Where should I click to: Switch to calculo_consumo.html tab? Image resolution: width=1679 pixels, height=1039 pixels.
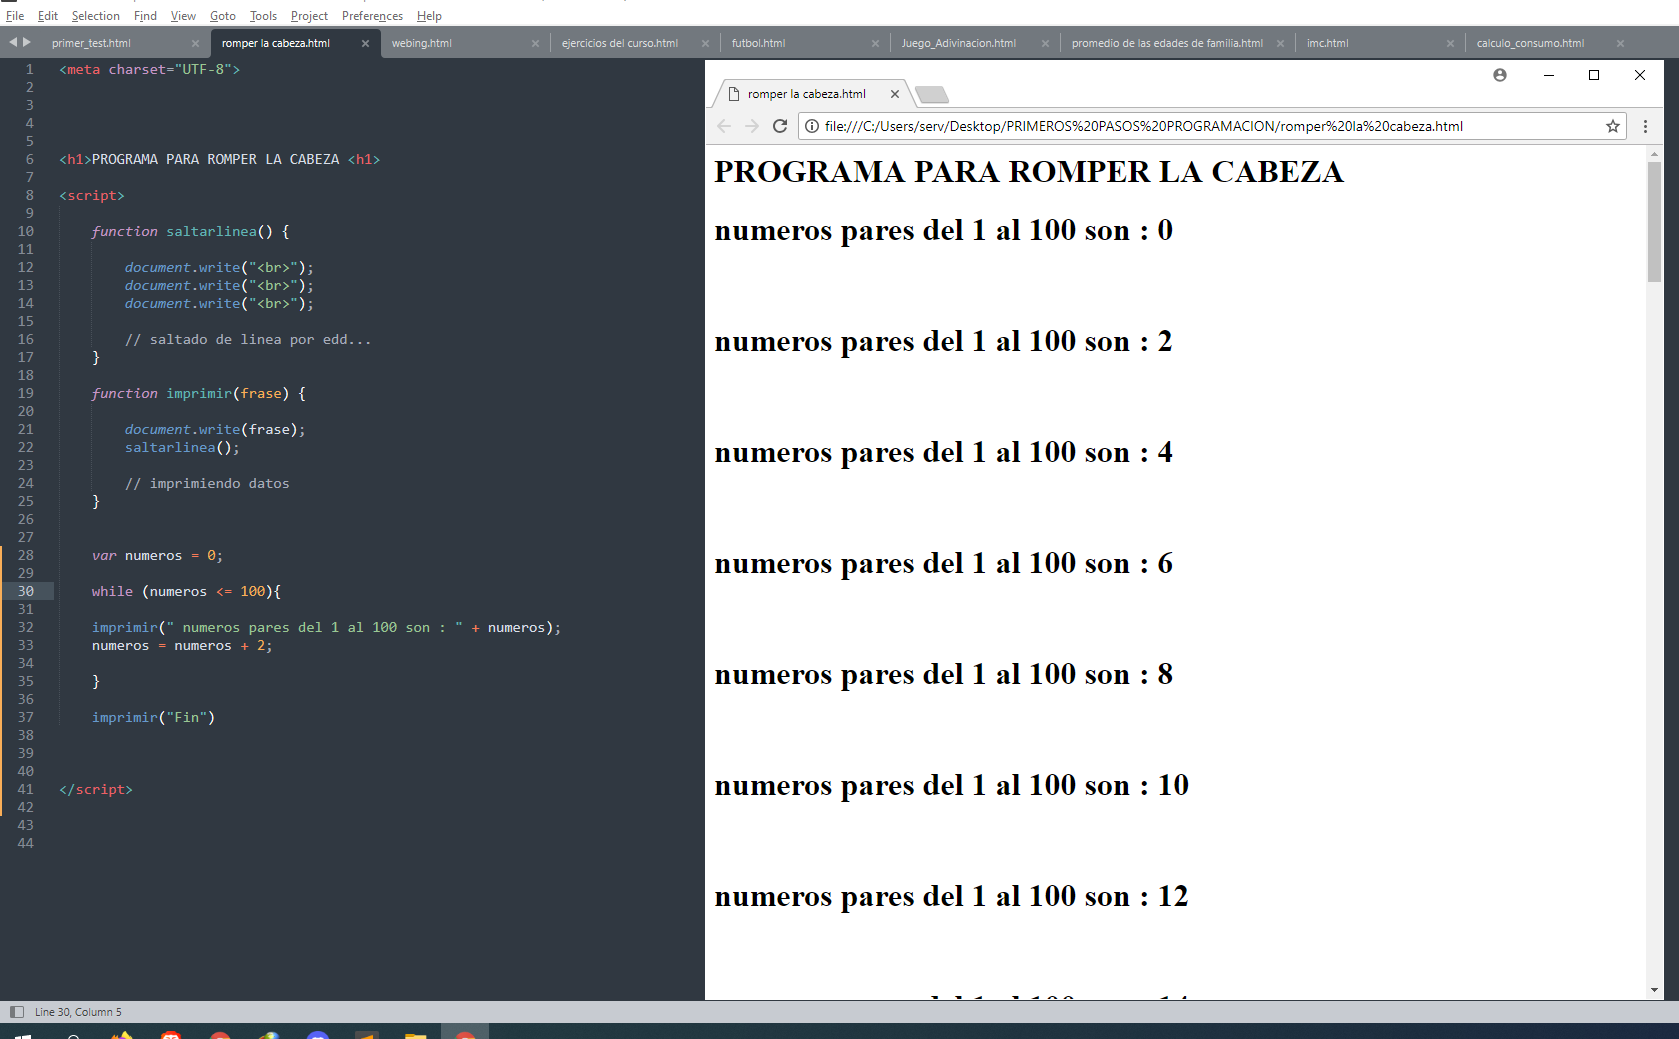point(1530,43)
